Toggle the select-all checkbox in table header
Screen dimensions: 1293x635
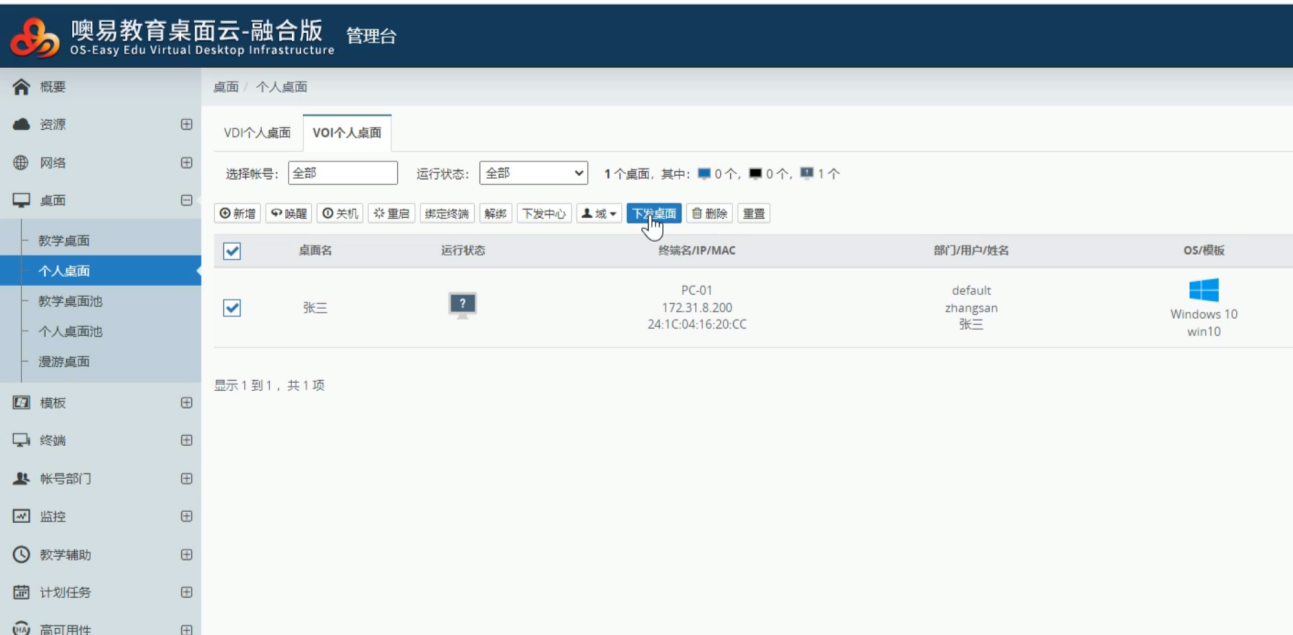pos(232,251)
